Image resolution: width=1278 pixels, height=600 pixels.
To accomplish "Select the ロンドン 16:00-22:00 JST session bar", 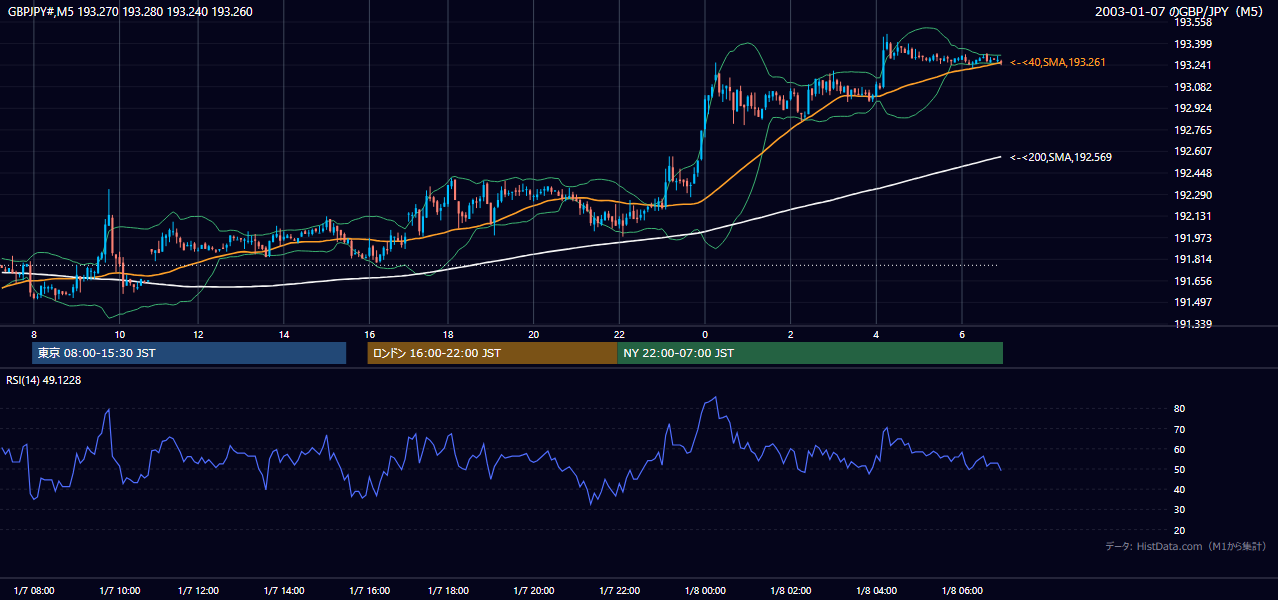I will pos(492,353).
